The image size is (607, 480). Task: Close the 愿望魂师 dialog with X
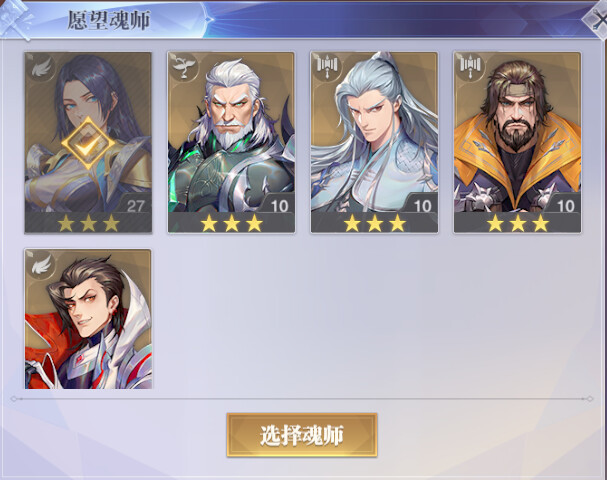(x=597, y=19)
